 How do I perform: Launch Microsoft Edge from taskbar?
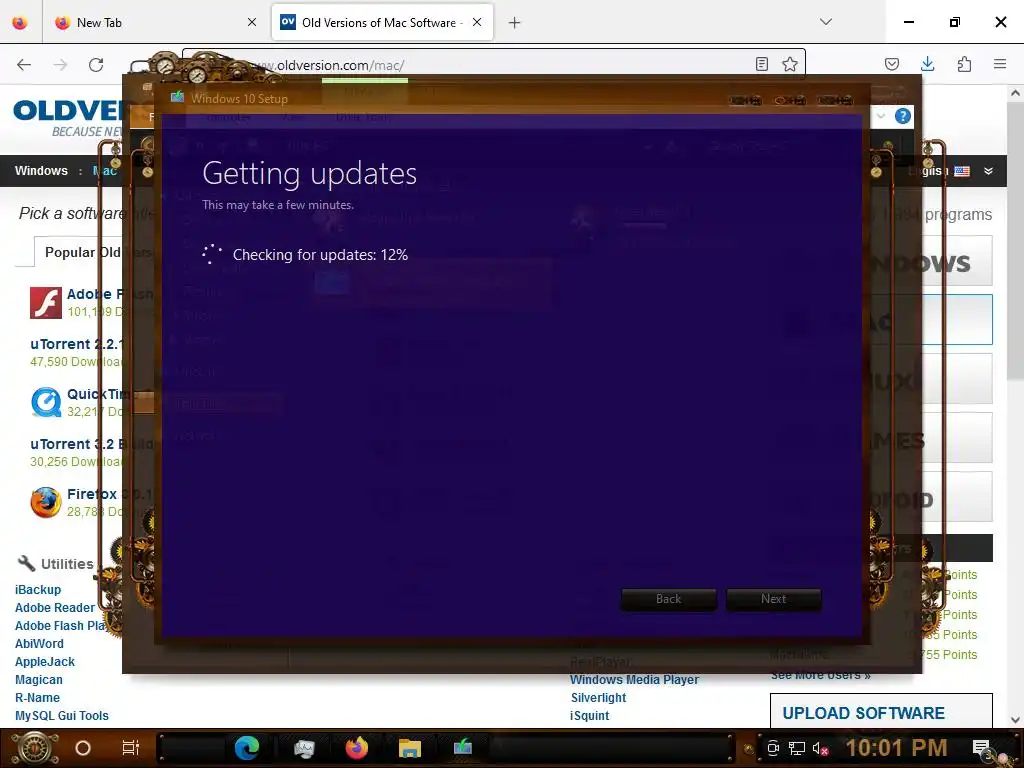[x=247, y=748]
